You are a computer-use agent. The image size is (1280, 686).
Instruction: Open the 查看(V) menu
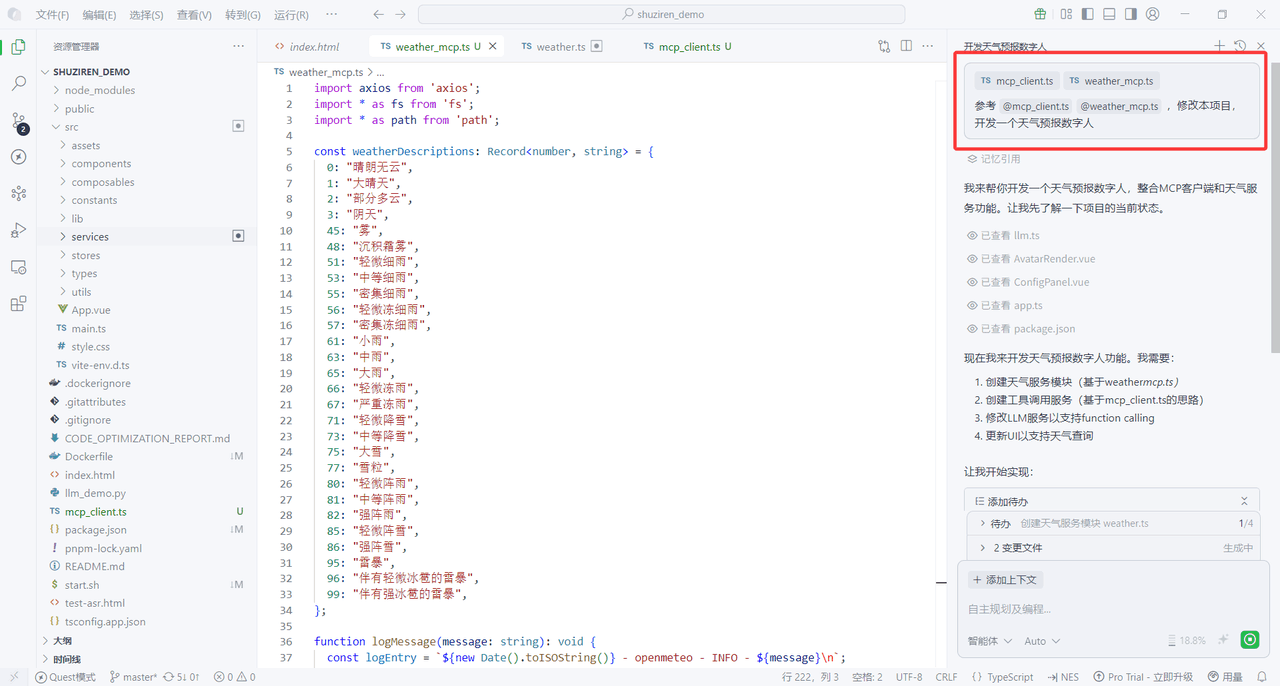(194, 15)
